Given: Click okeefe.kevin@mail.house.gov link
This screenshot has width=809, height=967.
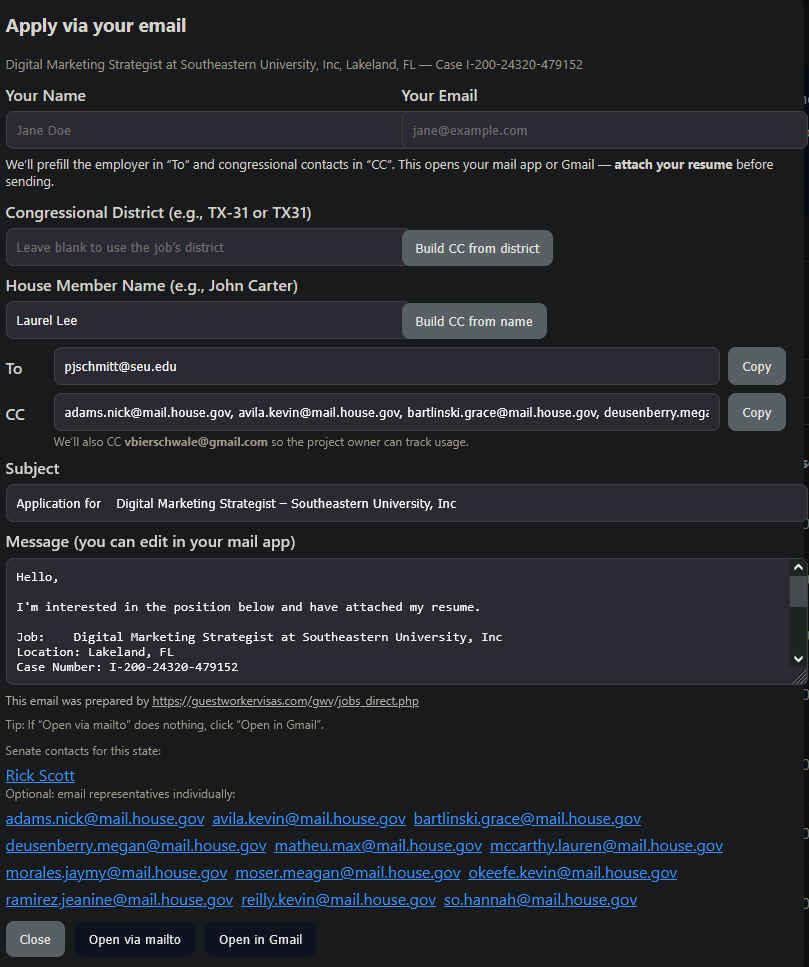Looking at the screenshot, I should coord(573,873).
